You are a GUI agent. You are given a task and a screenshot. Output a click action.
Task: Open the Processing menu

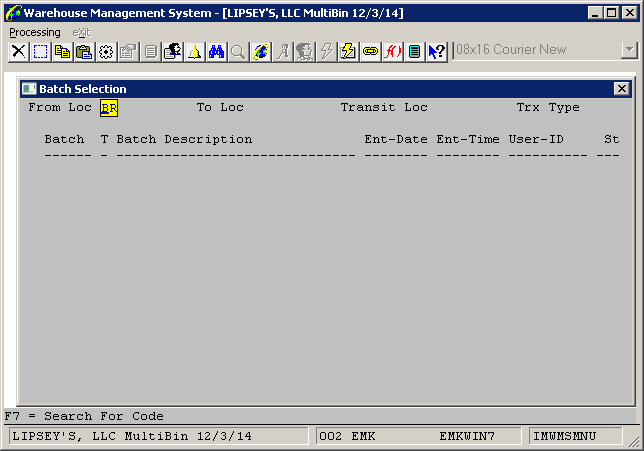pos(35,32)
